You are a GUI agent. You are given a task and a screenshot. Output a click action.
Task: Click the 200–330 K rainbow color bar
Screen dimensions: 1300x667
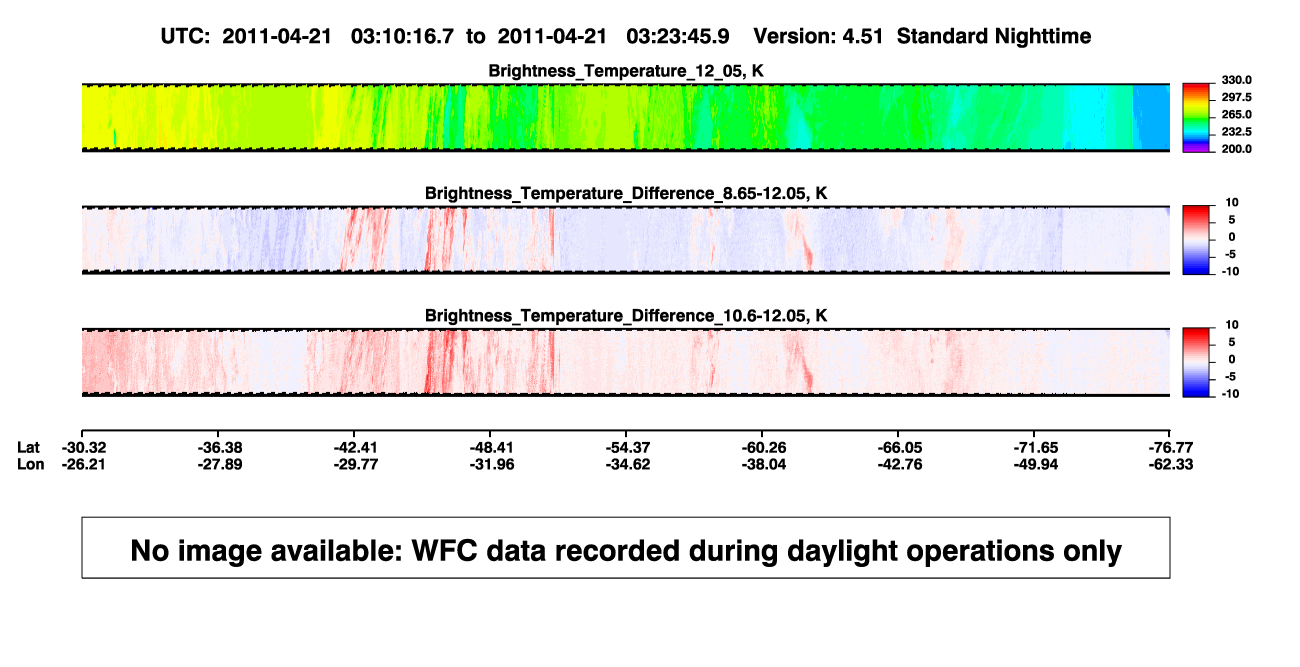1197,117
